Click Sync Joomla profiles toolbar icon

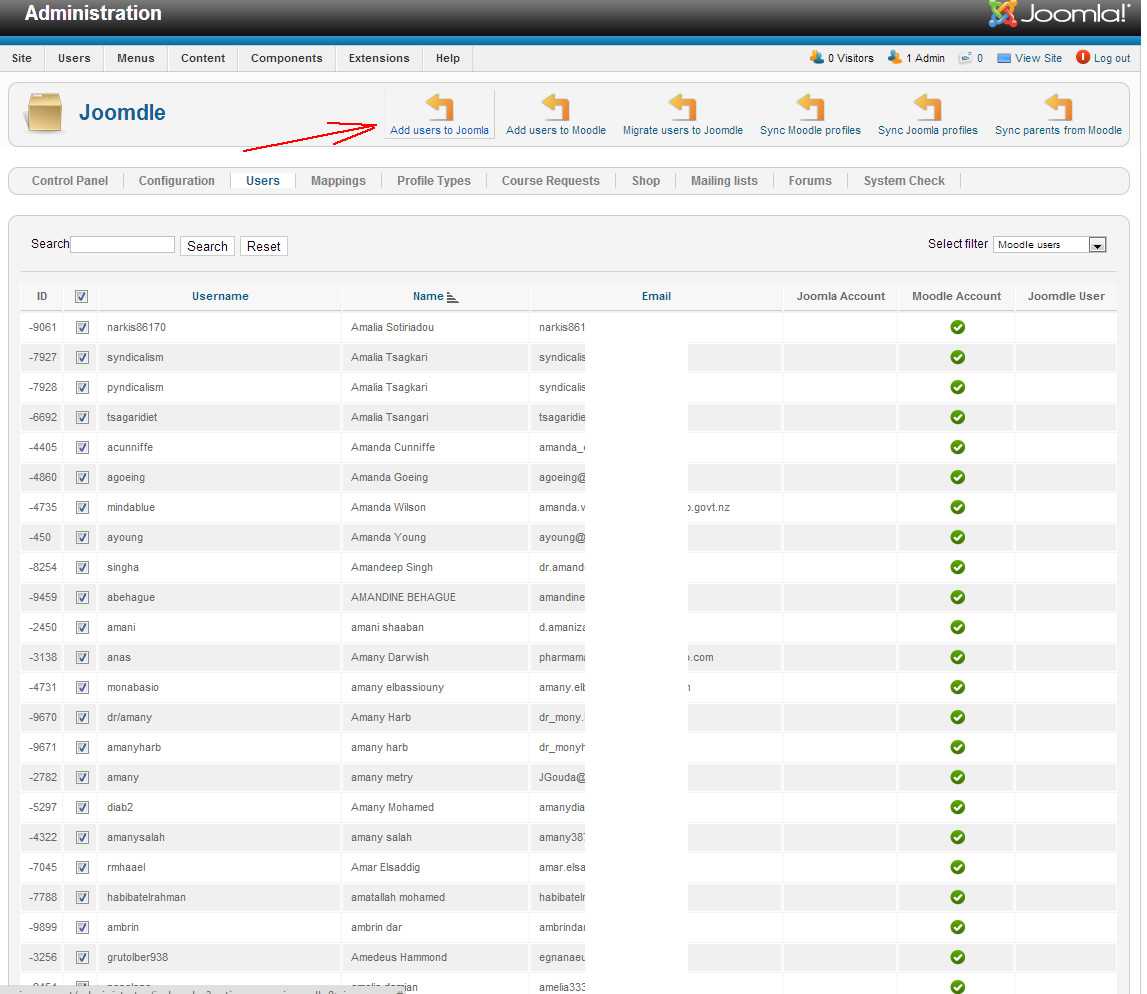click(x=927, y=108)
